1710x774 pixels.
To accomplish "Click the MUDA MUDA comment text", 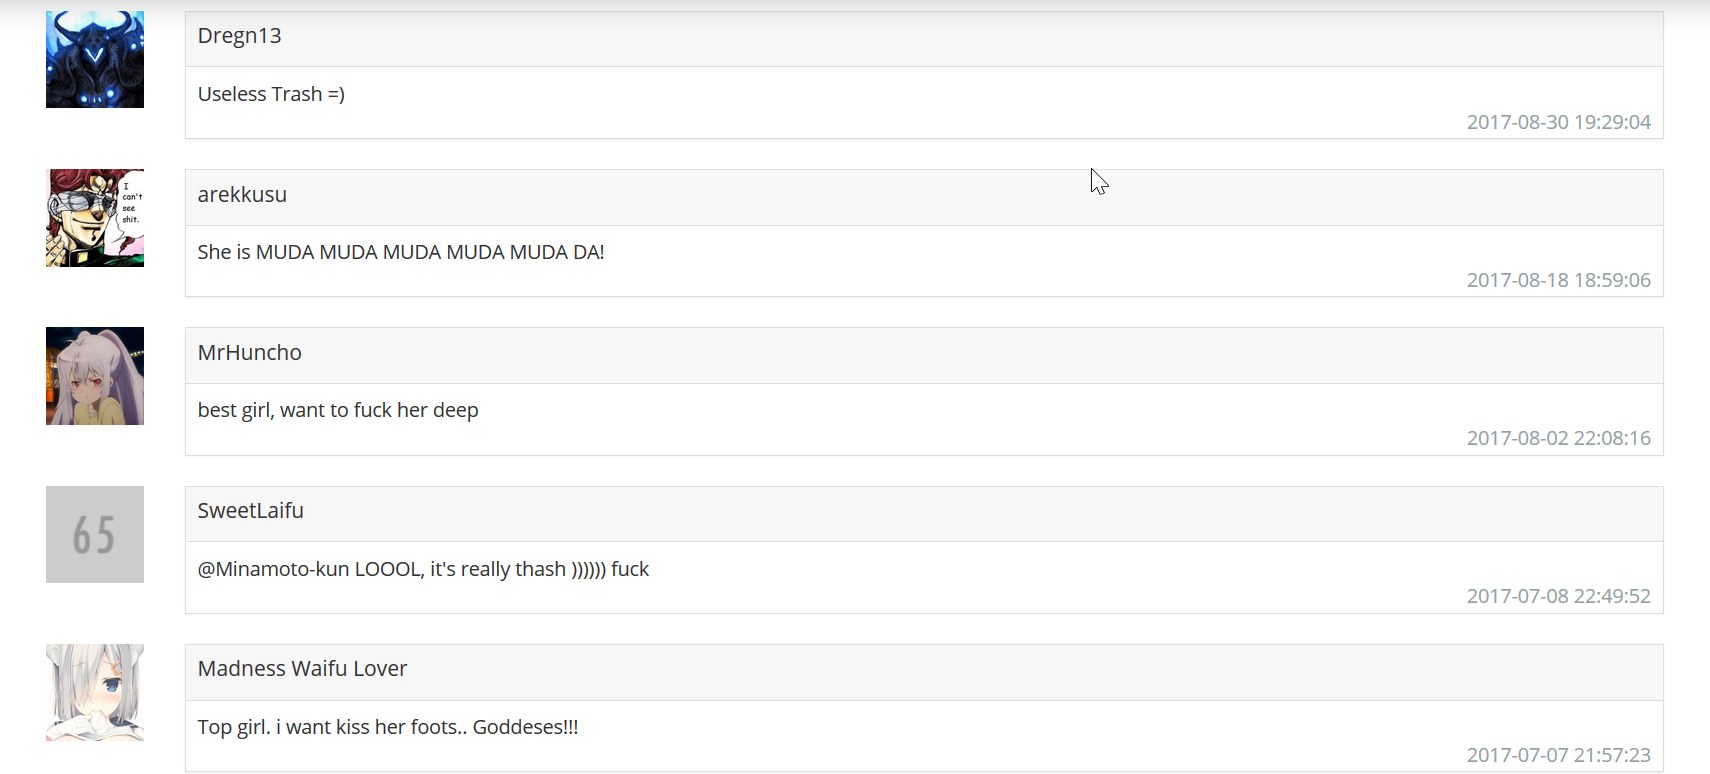I will click(401, 252).
